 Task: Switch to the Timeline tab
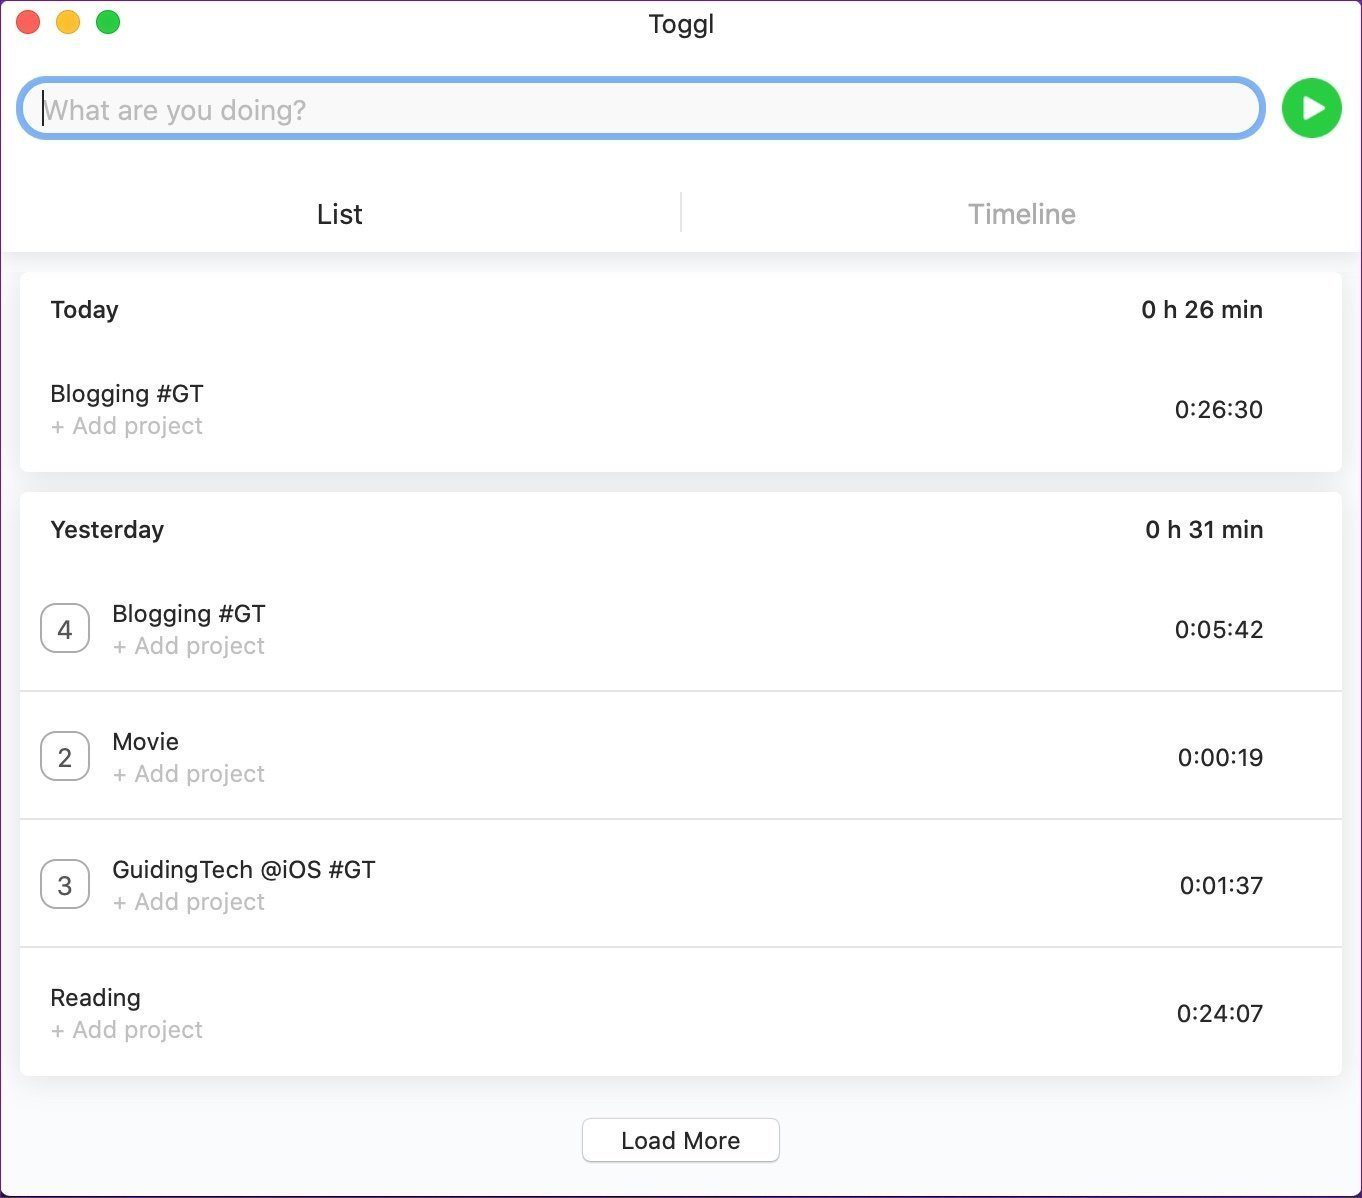point(1021,214)
